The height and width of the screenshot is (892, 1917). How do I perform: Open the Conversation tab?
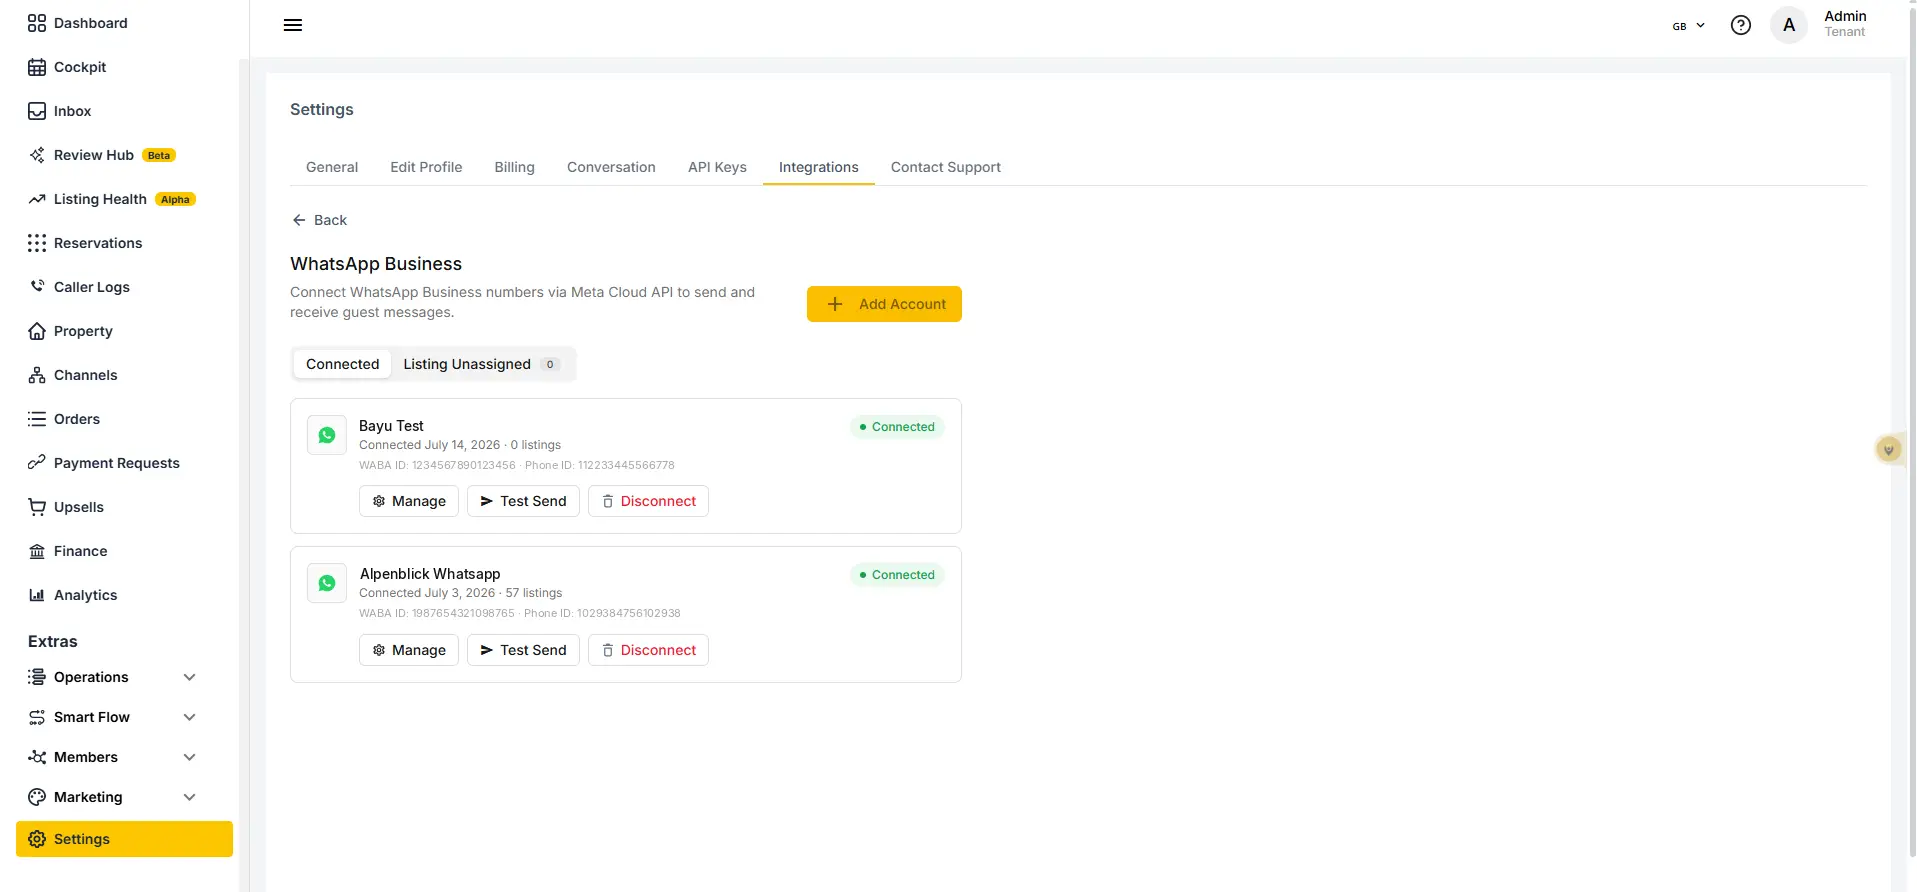click(611, 167)
